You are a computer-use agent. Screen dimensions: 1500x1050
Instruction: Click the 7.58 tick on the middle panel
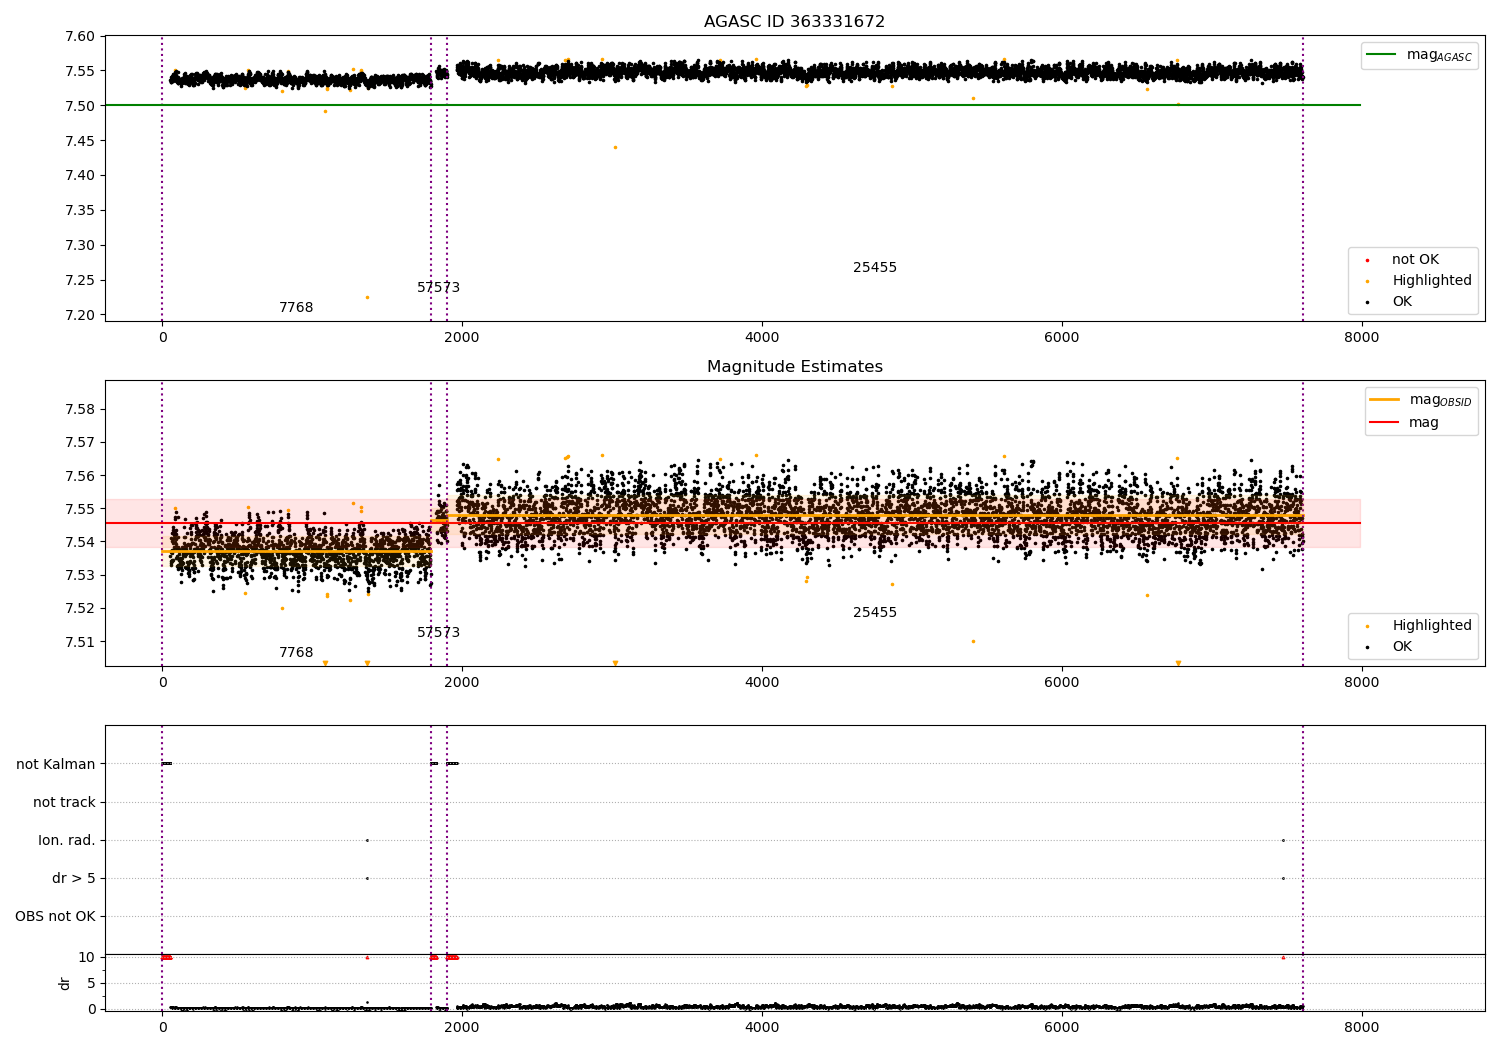click(x=80, y=410)
